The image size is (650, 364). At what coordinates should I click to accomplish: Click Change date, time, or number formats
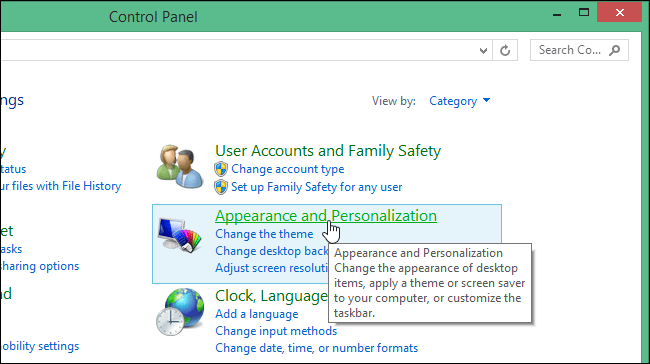317,348
